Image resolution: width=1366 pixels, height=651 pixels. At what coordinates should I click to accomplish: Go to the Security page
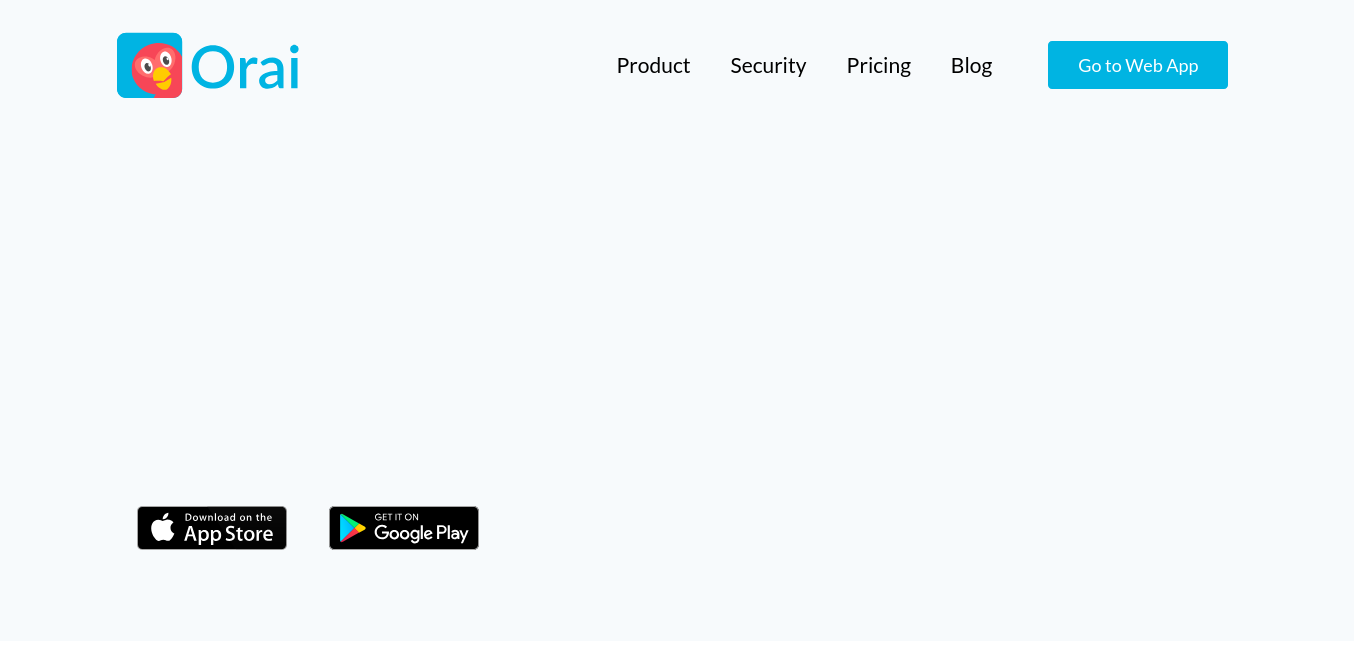pos(768,65)
